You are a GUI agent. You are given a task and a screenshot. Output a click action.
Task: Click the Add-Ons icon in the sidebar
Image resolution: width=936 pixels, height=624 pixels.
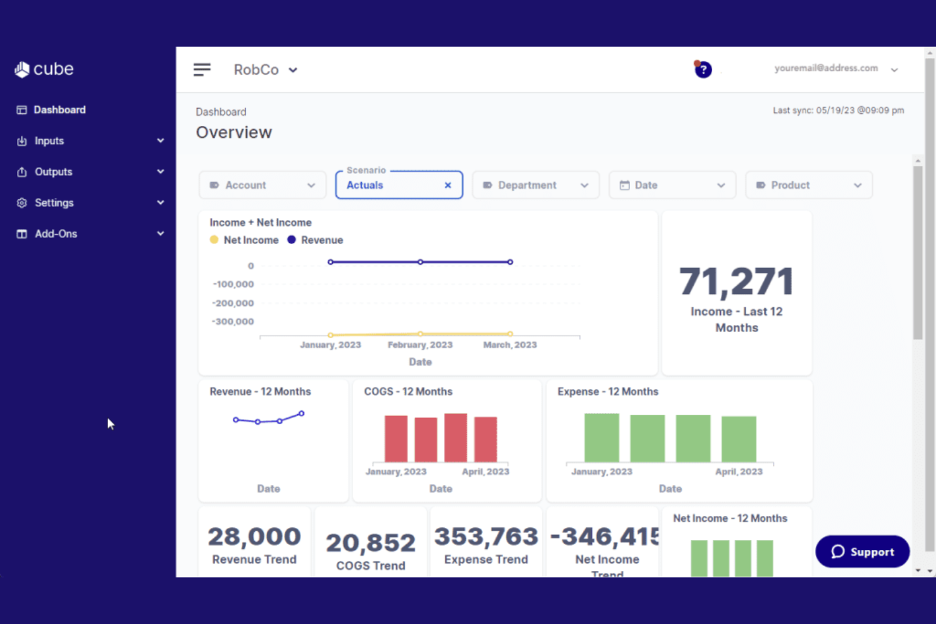click(22, 233)
